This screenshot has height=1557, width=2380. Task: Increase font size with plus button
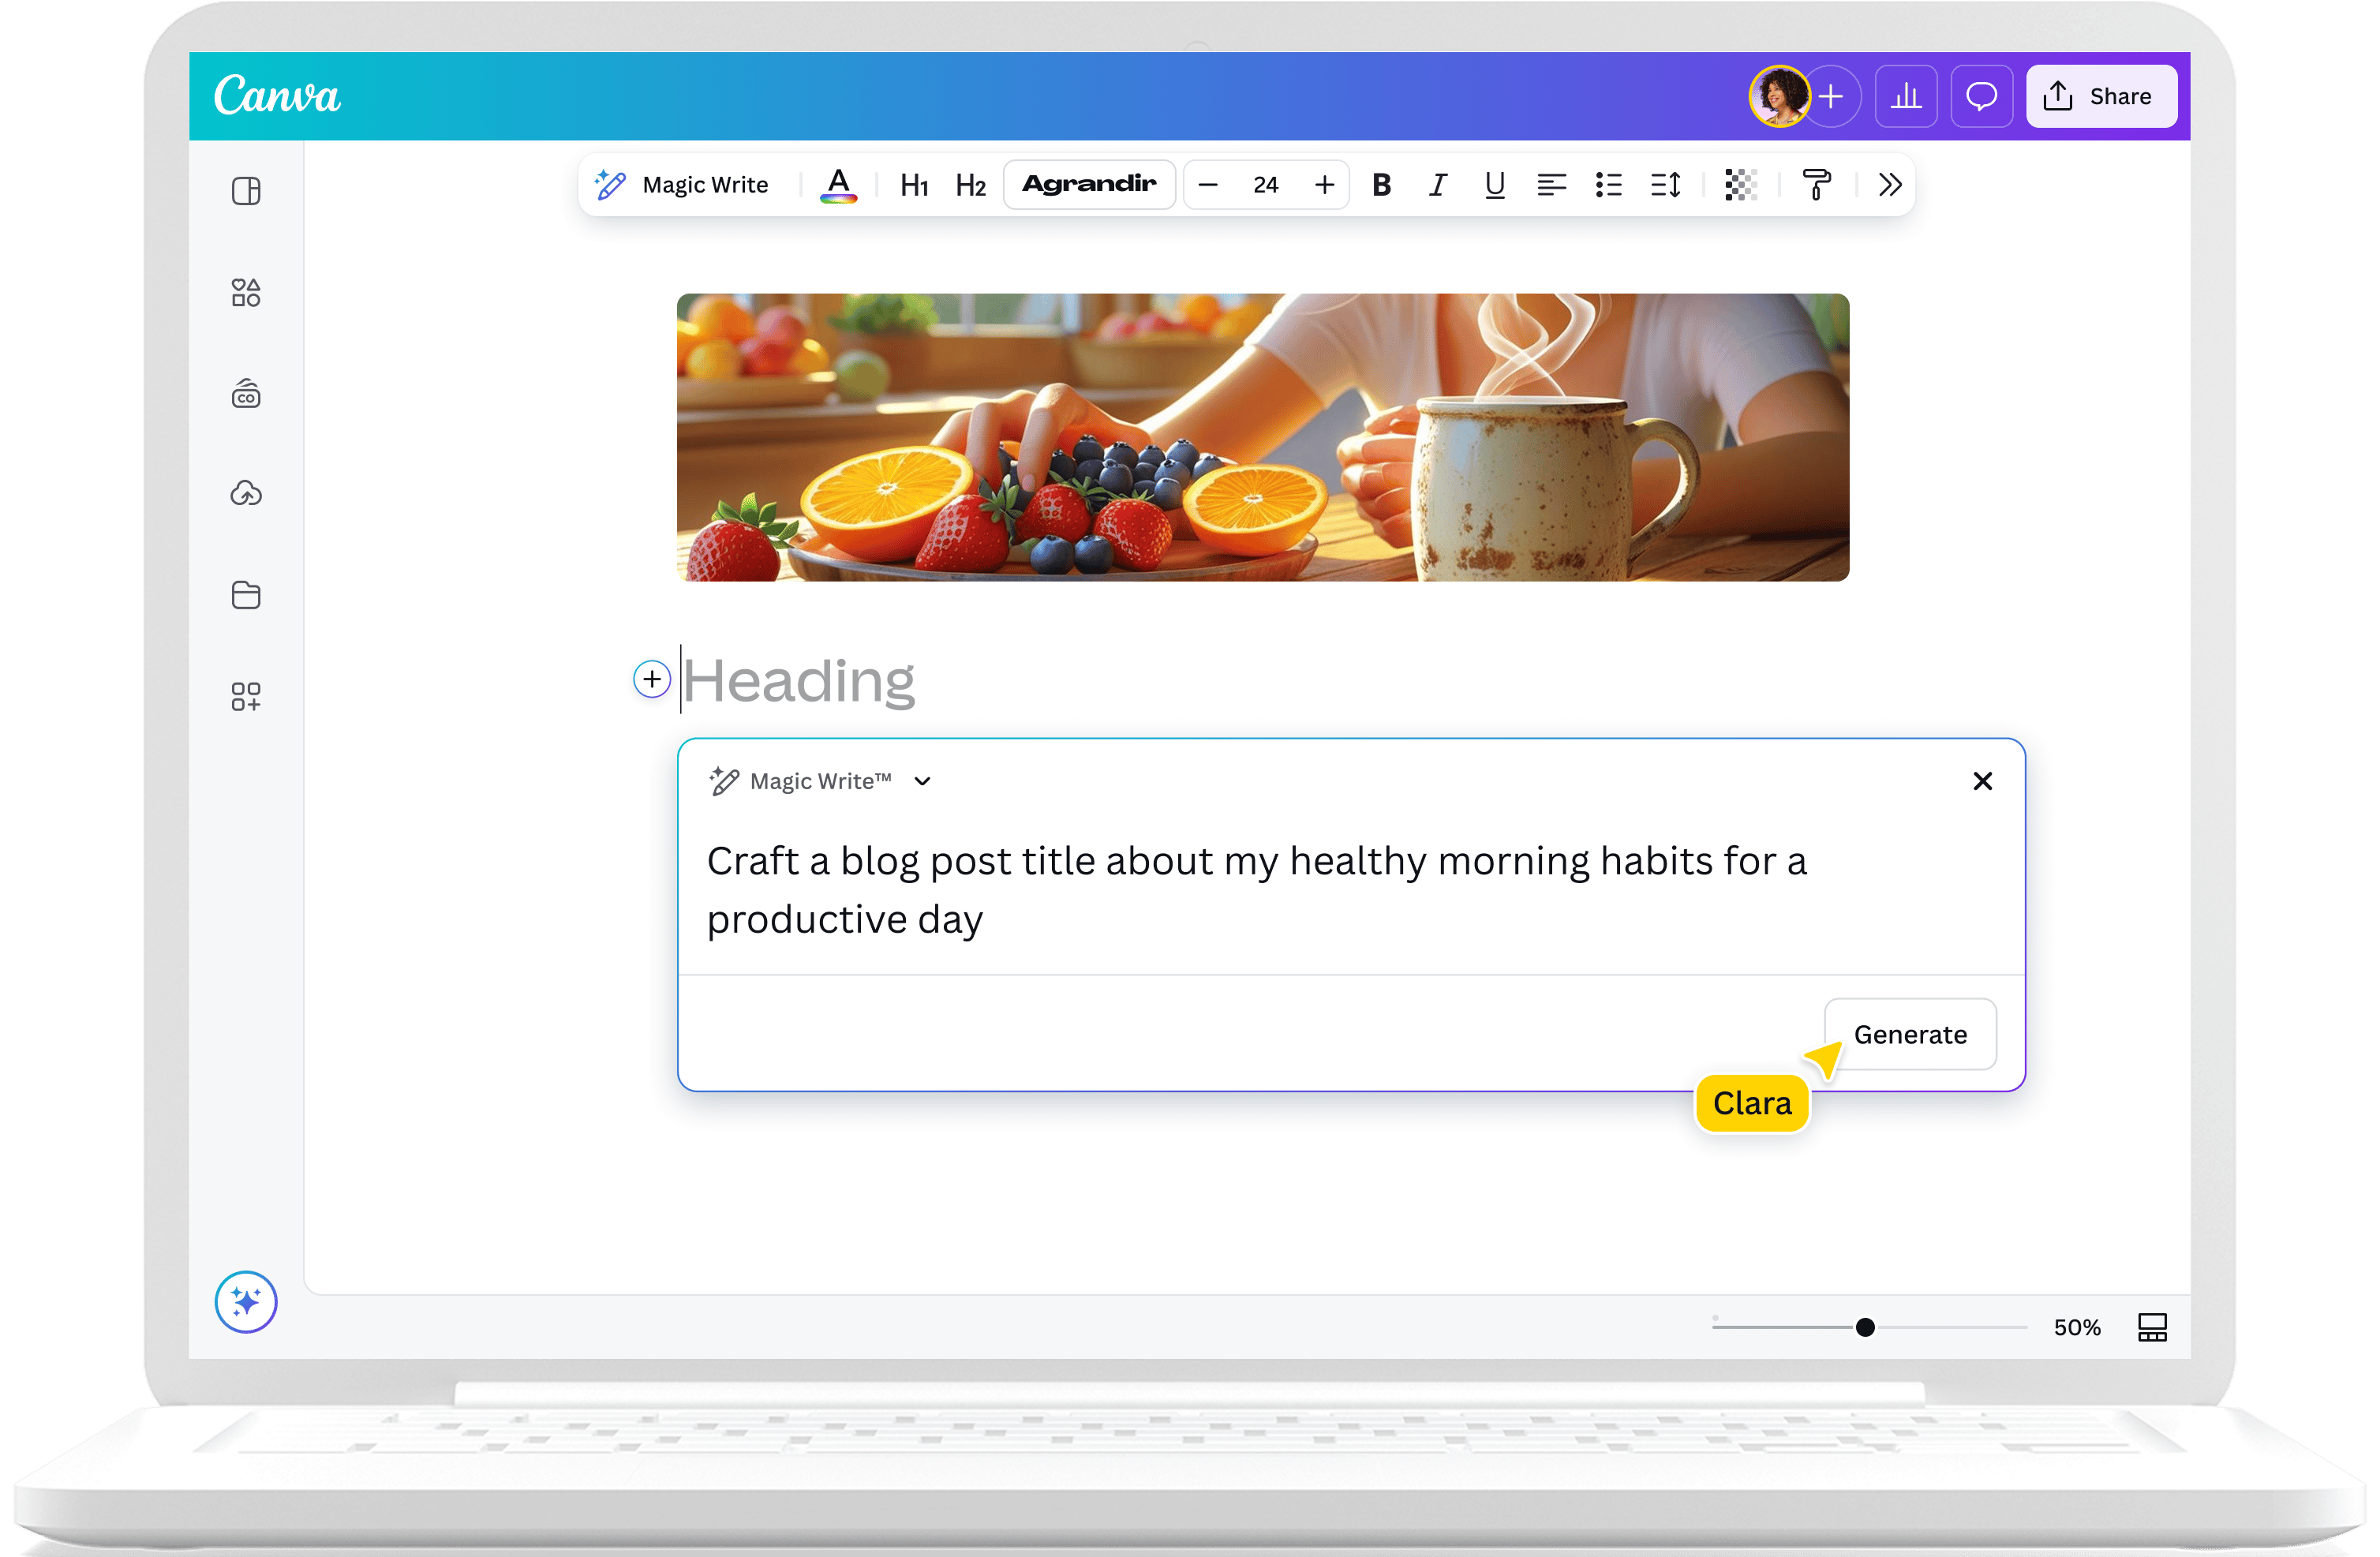click(x=1324, y=184)
